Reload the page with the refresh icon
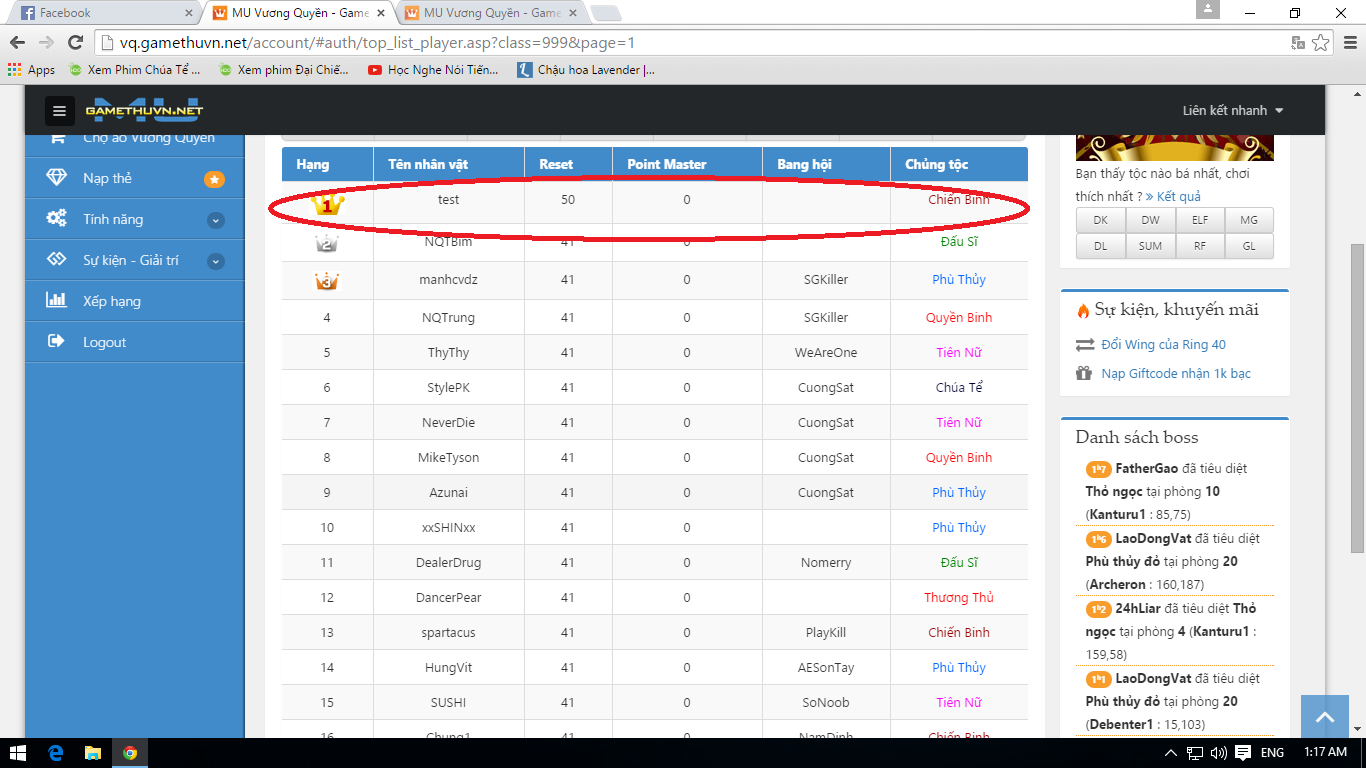Screen dimensions: 1366x768 point(75,43)
